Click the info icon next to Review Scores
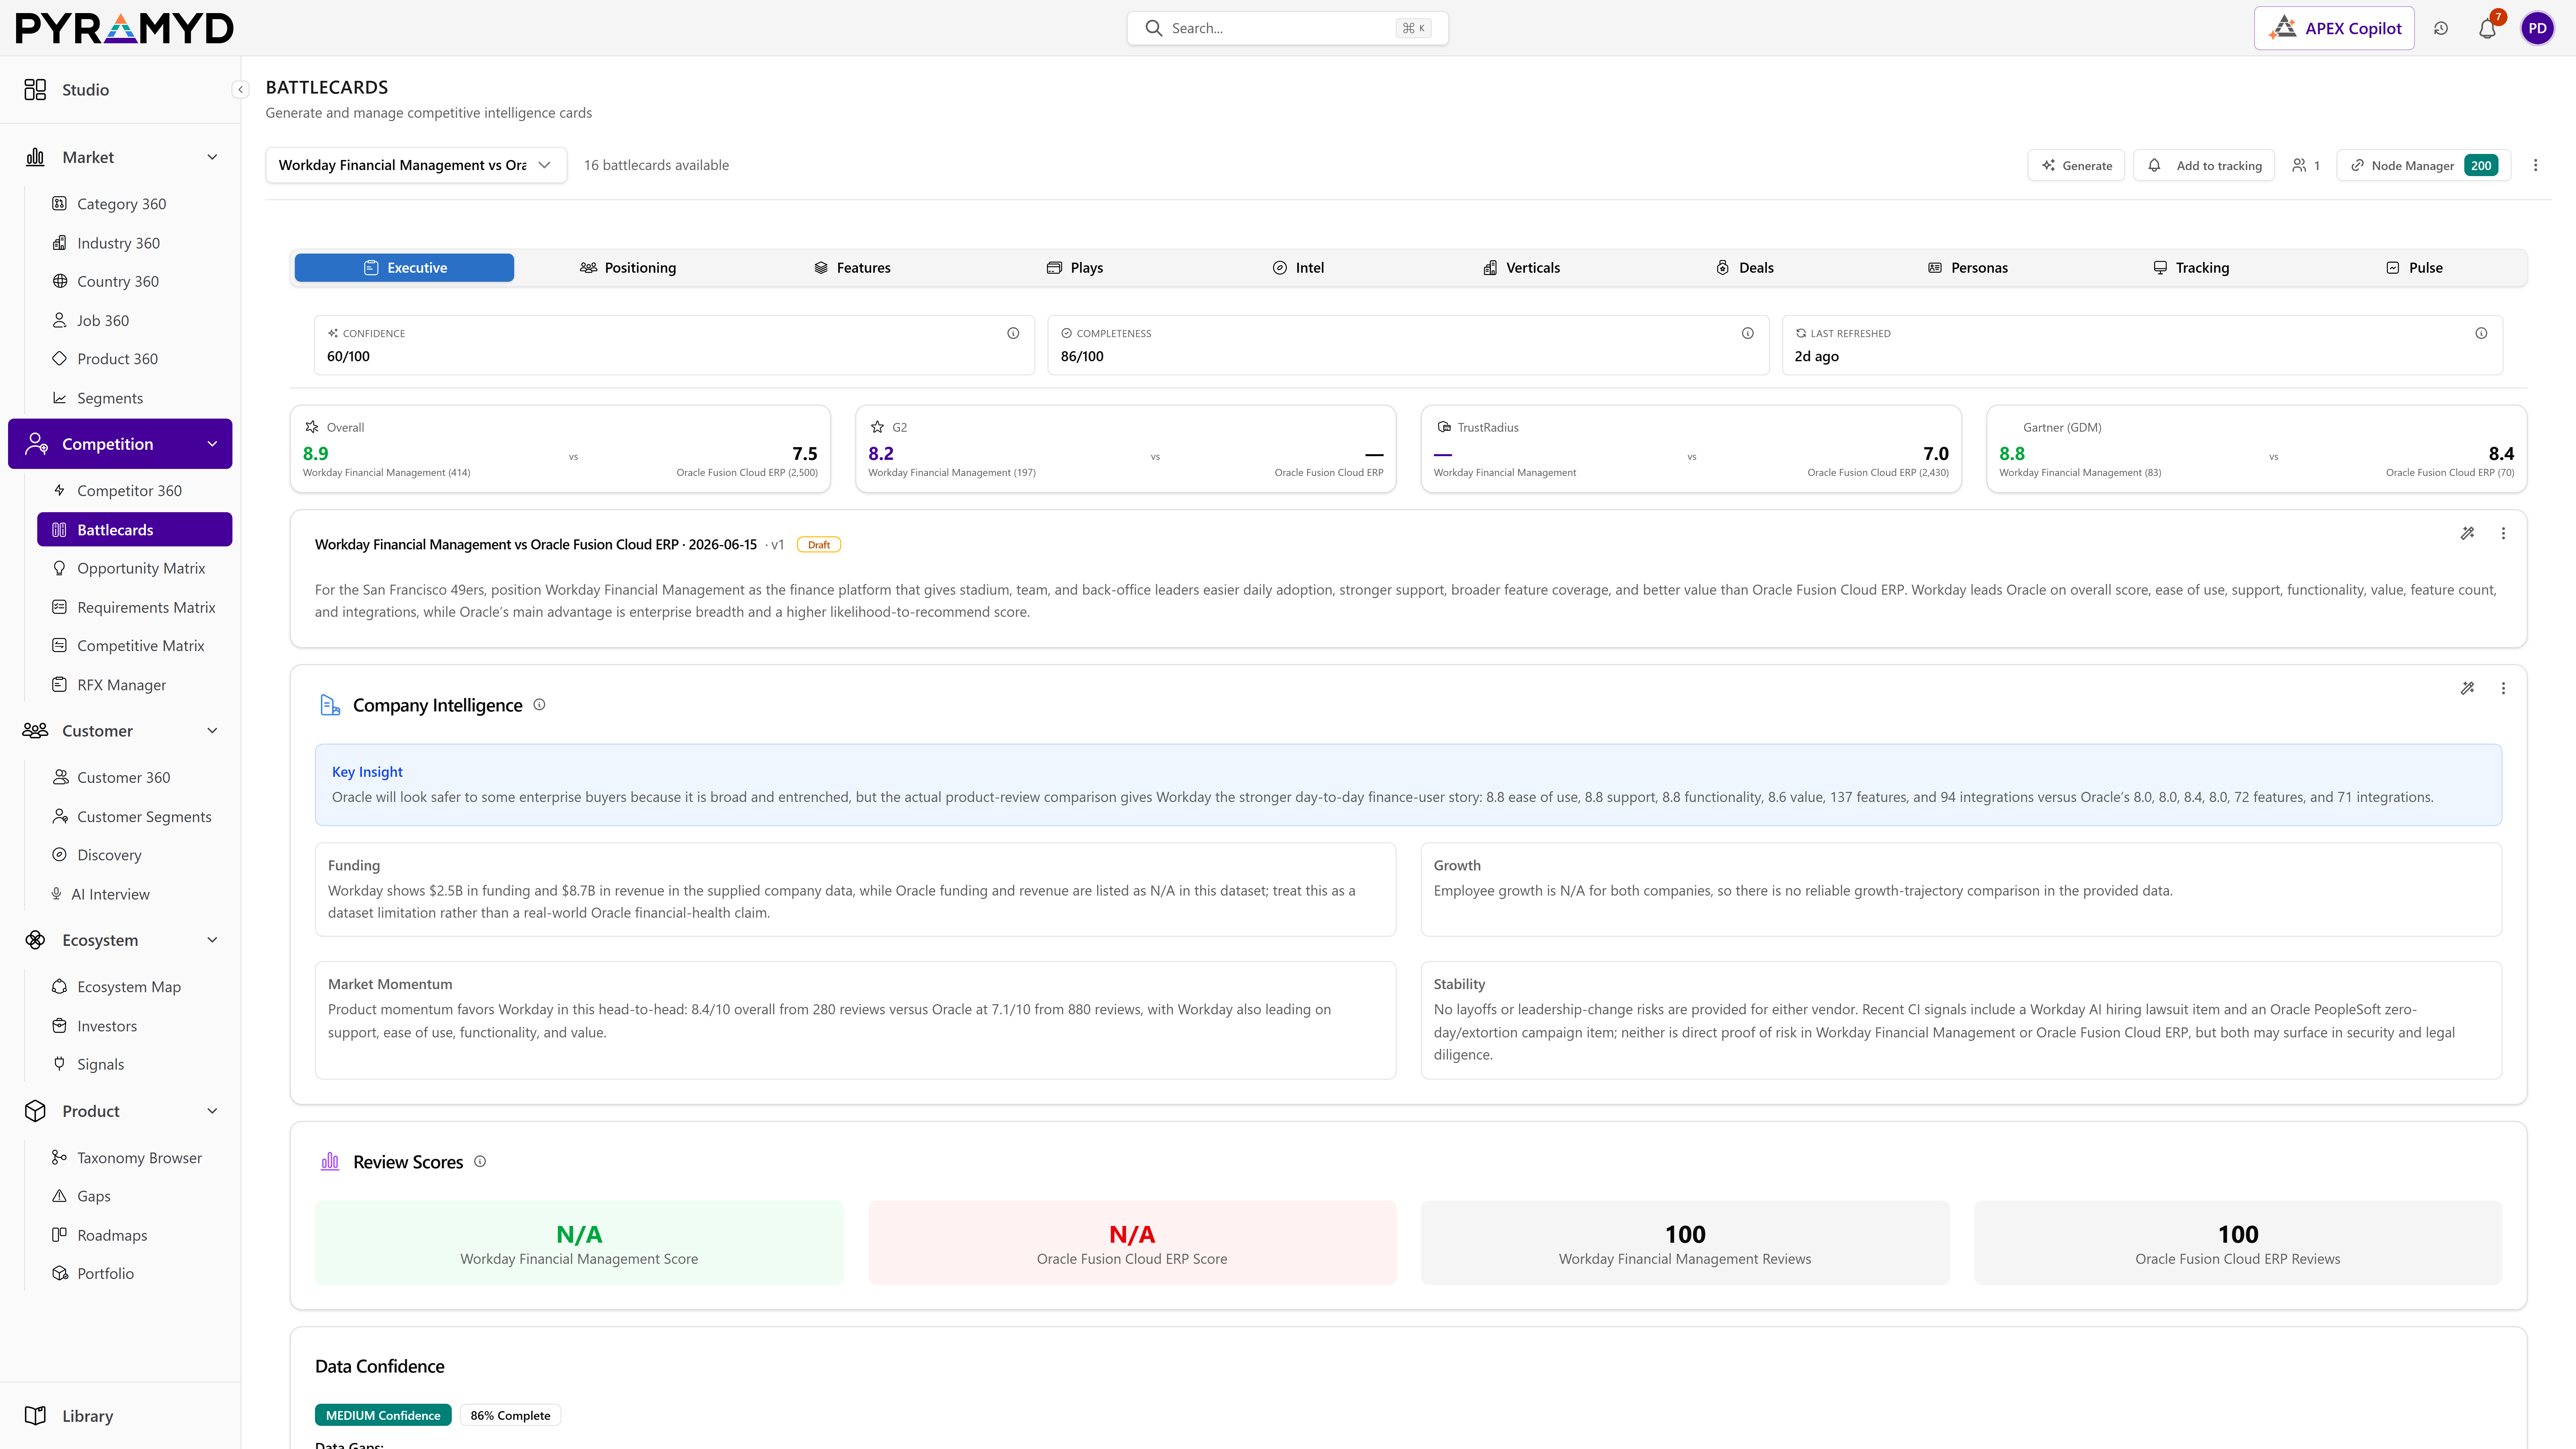Image resolution: width=2576 pixels, height=1449 pixels. (480, 1161)
